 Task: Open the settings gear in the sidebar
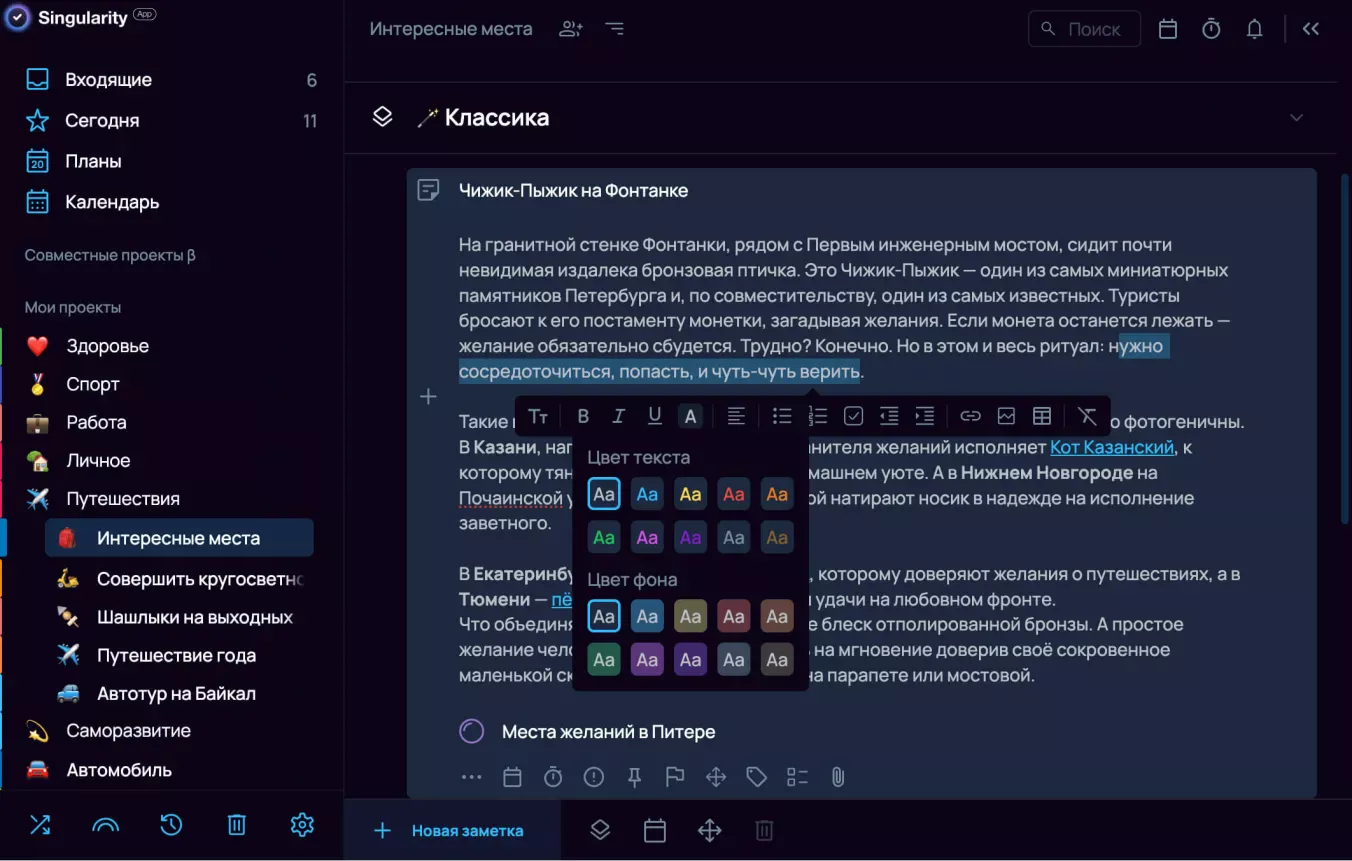(x=302, y=825)
